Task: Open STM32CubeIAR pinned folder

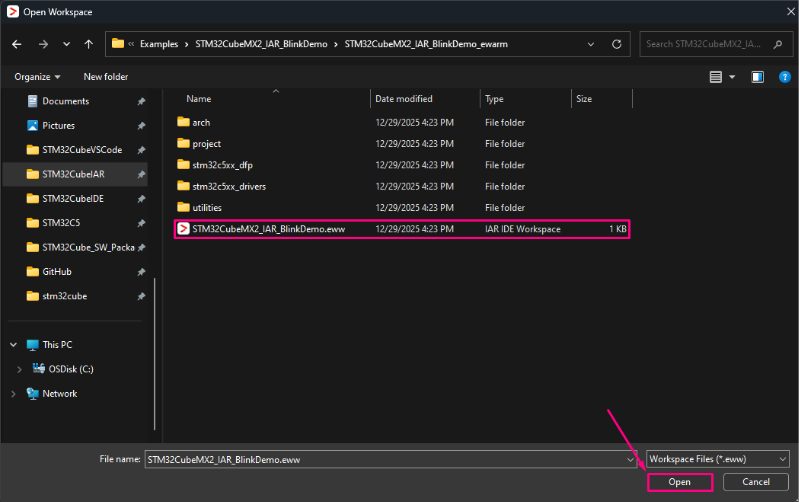Action: coord(75,174)
